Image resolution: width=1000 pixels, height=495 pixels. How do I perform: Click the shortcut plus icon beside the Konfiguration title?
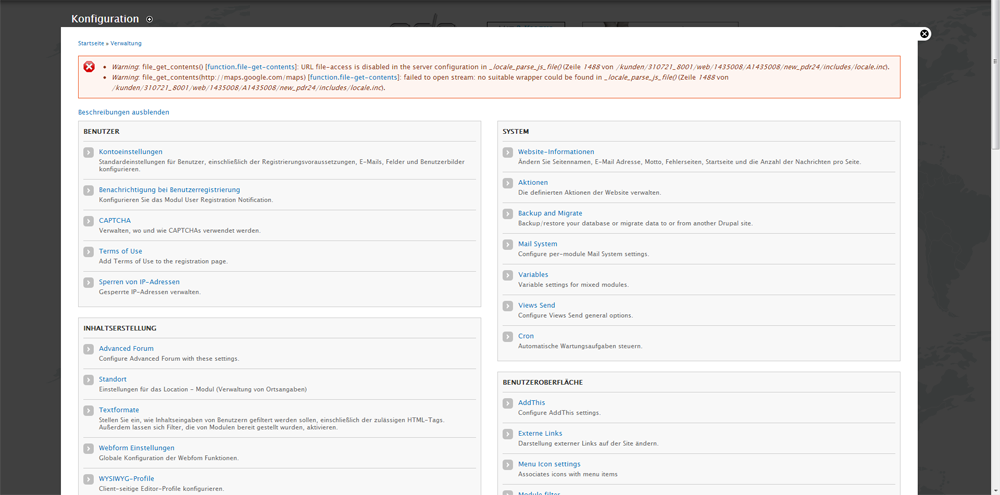(150, 19)
